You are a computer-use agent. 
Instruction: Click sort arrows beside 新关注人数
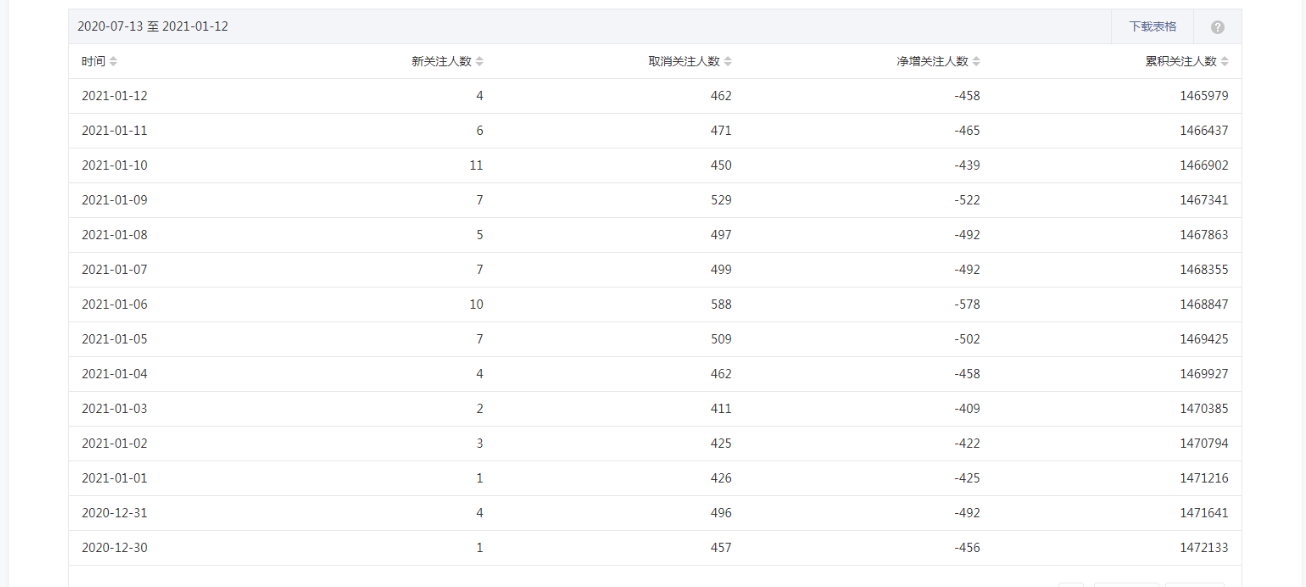[x=479, y=62]
